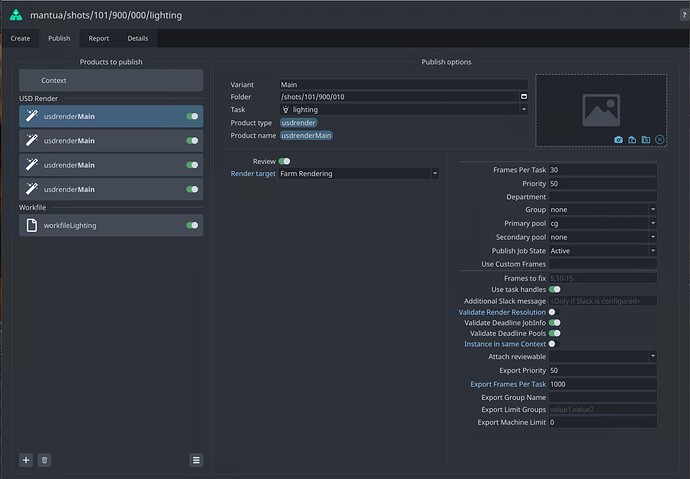Click the mantua/shots/101/900/000/lighting title
The image size is (690, 479).
pyautogui.click(x=106, y=15)
